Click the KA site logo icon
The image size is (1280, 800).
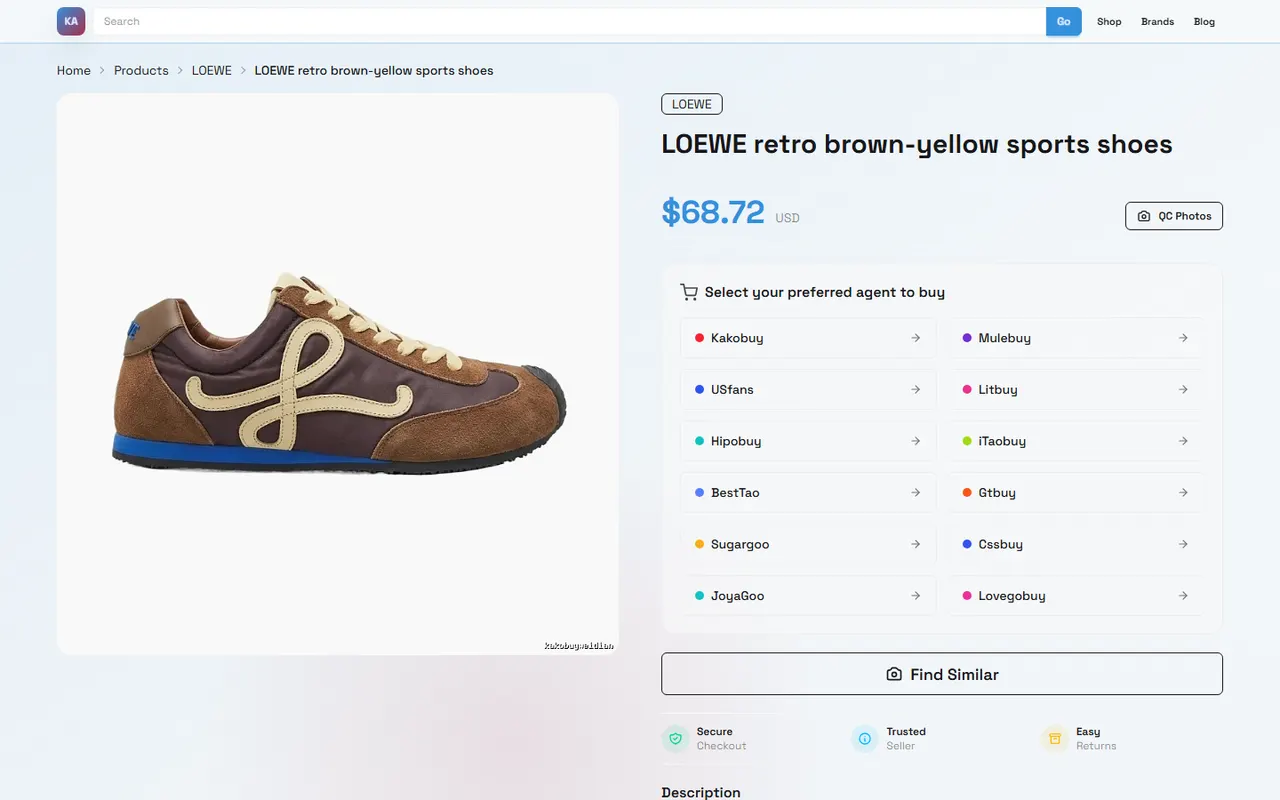point(71,21)
